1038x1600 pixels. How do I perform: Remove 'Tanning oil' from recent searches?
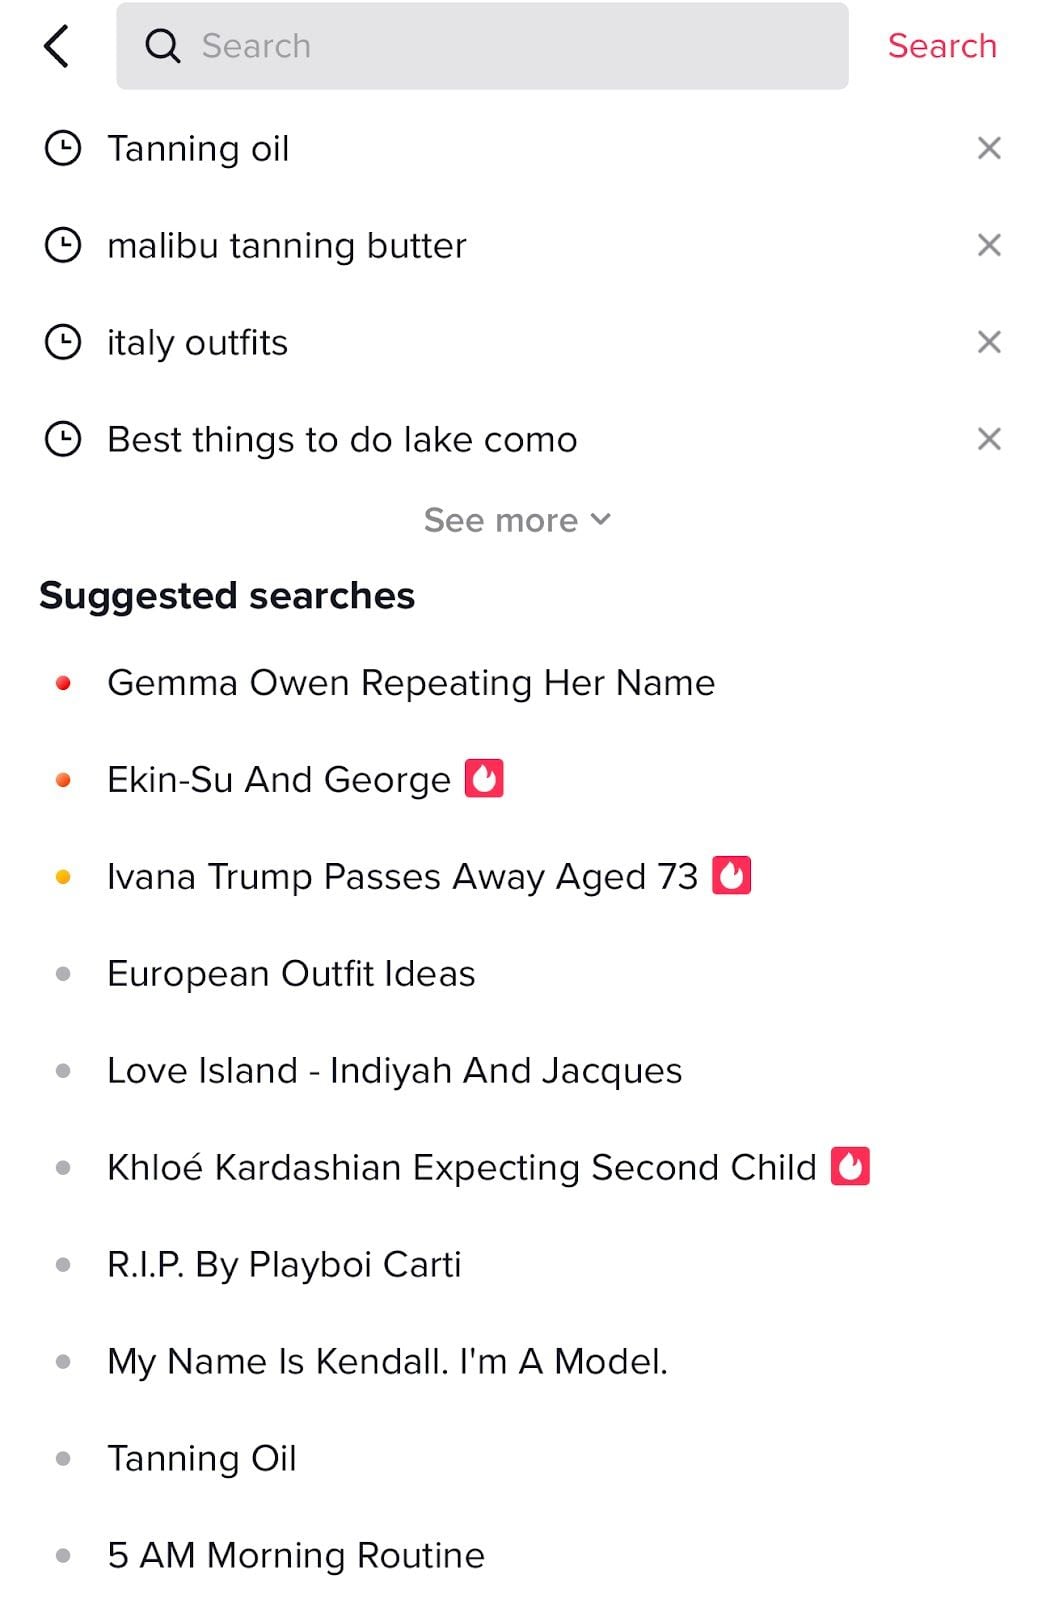pos(989,148)
